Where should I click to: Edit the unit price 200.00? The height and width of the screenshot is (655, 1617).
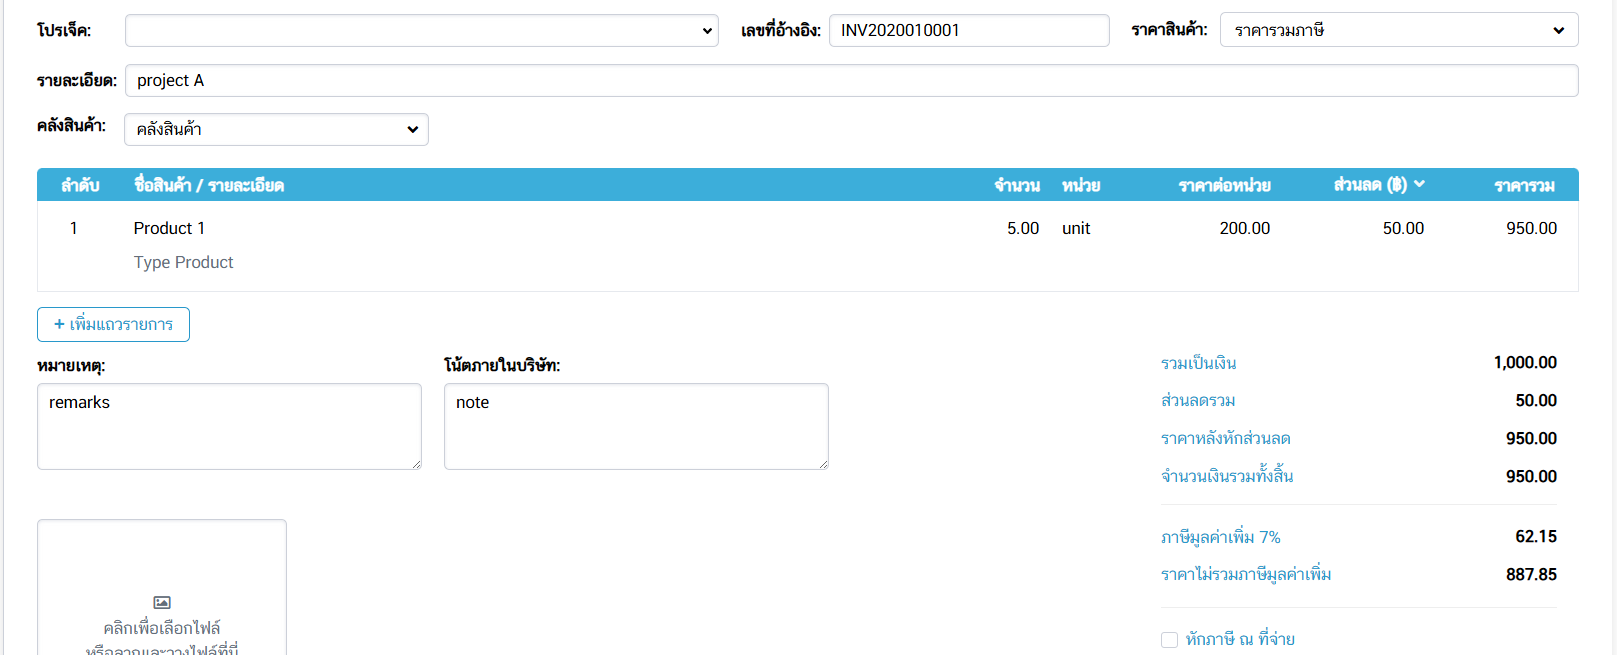tap(1244, 228)
